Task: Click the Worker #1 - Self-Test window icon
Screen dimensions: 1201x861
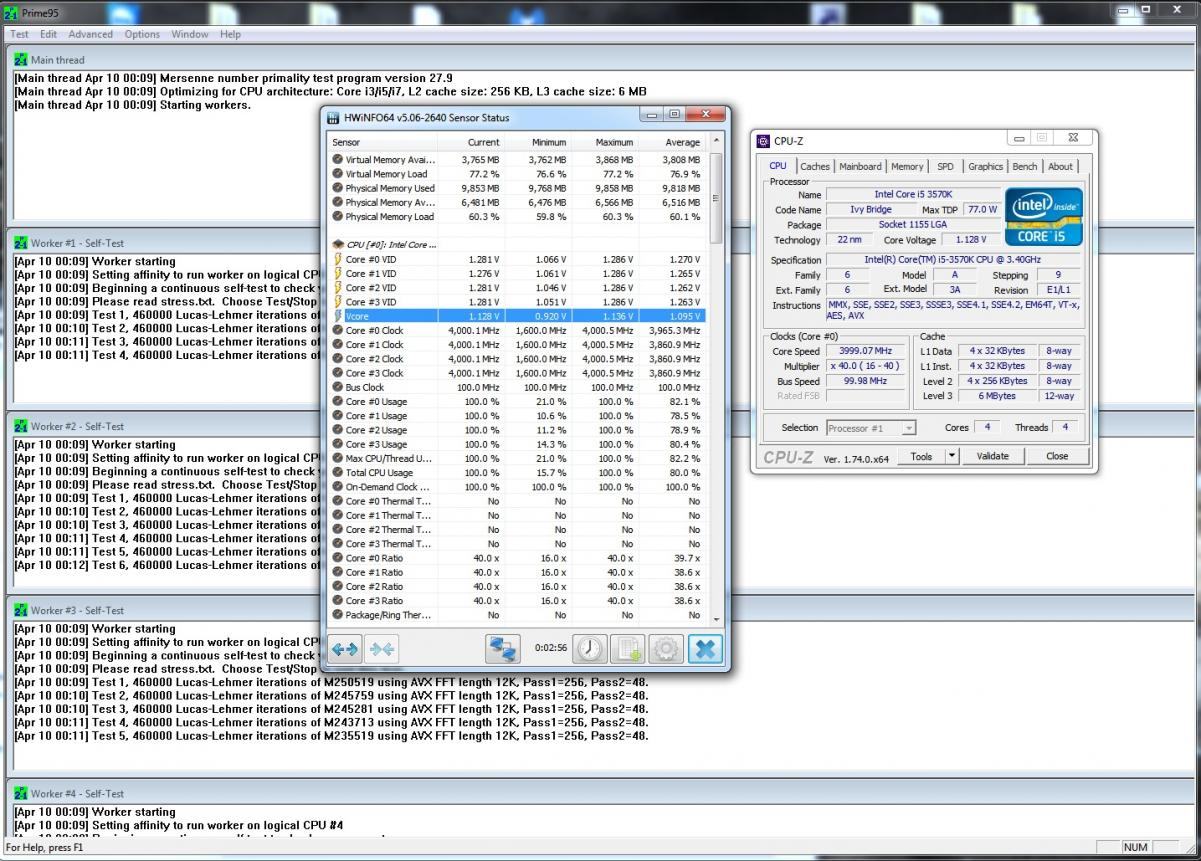Action: [x=20, y=243]
